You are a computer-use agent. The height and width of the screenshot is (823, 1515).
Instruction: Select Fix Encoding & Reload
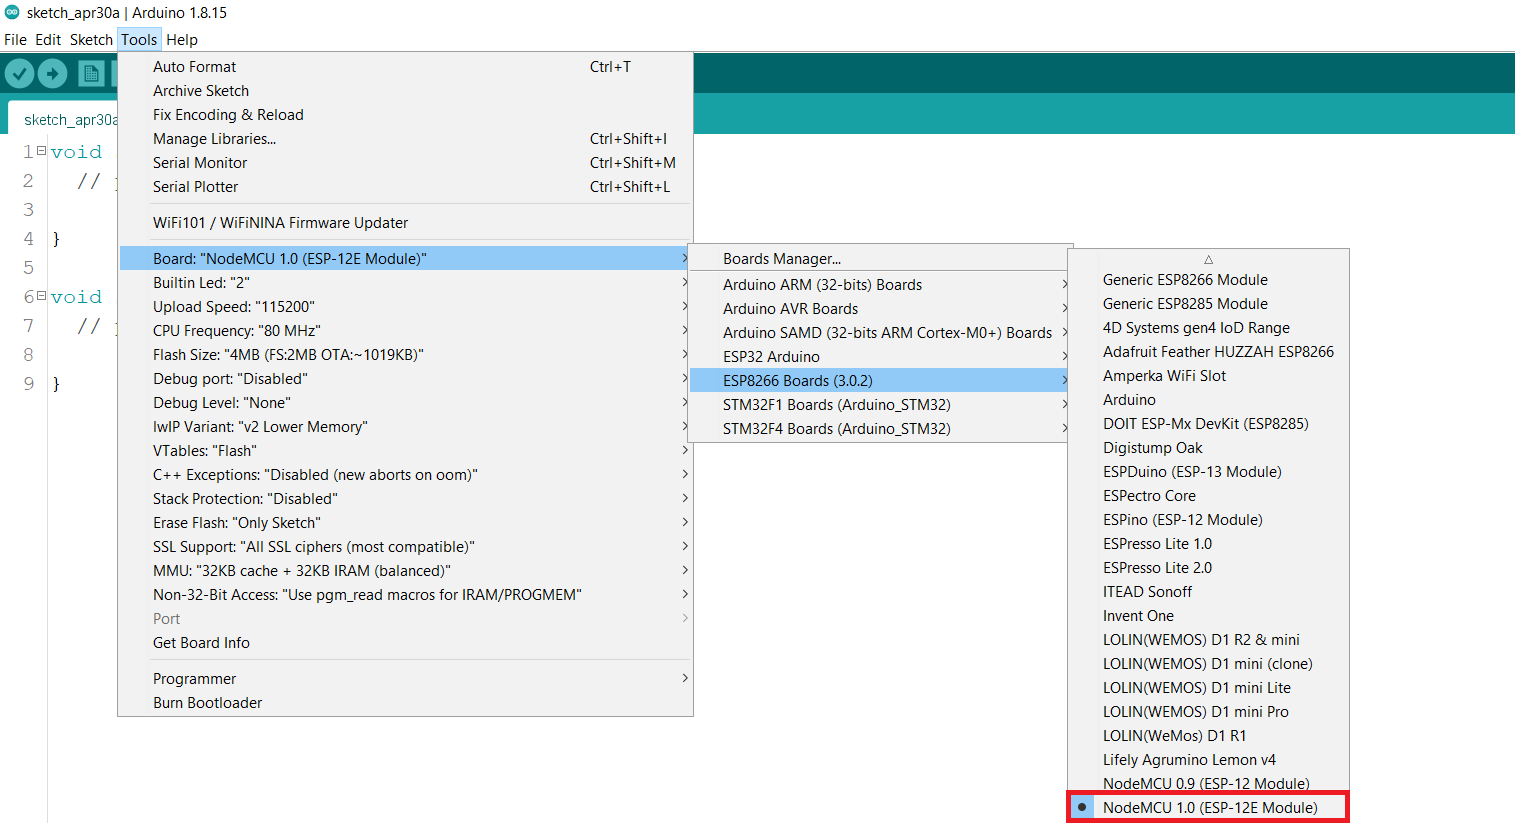click(405, 115)
